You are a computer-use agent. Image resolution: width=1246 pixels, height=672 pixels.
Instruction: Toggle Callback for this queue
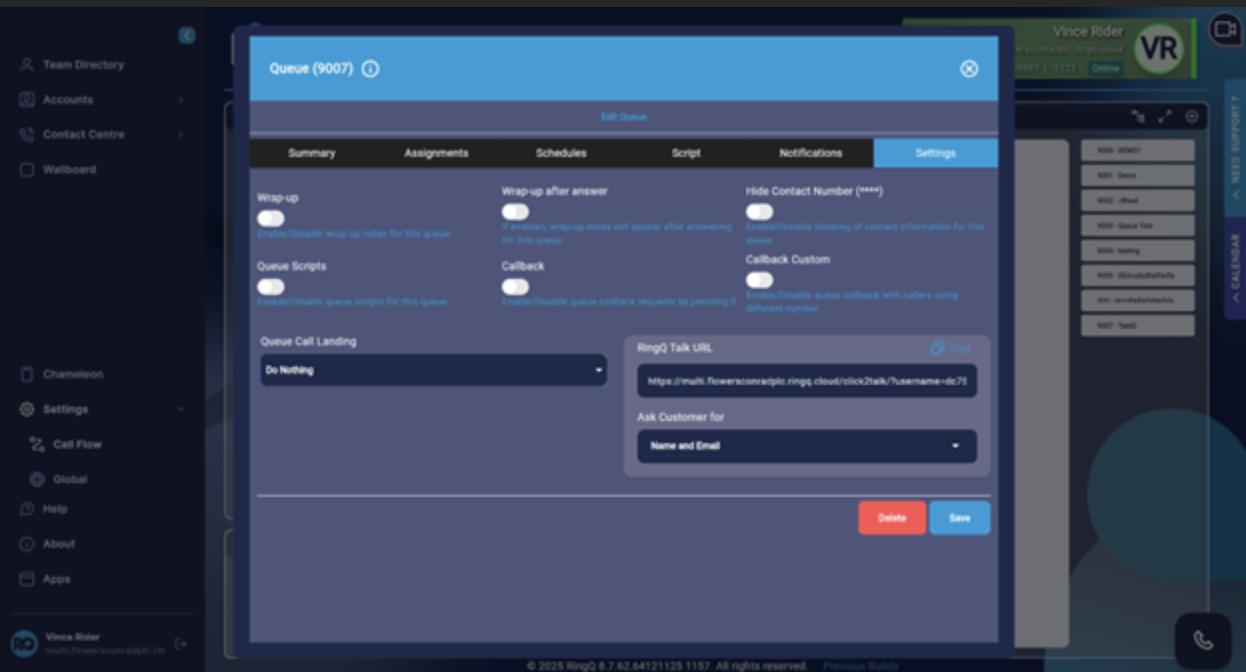(x=515, y=286)
